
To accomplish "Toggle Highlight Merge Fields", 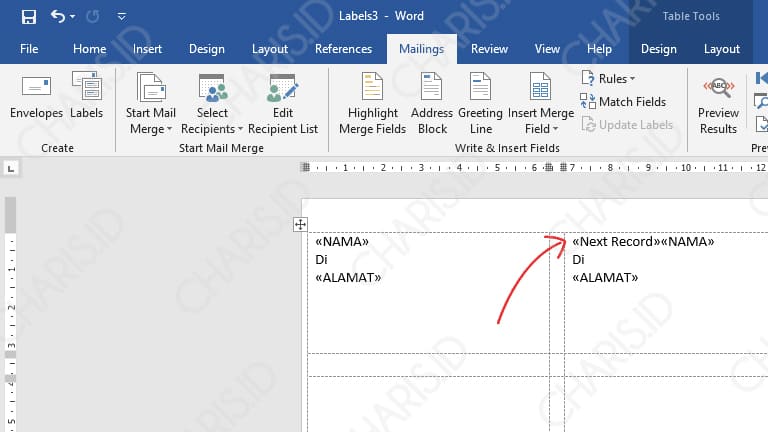I will click(x=372, y=104).
